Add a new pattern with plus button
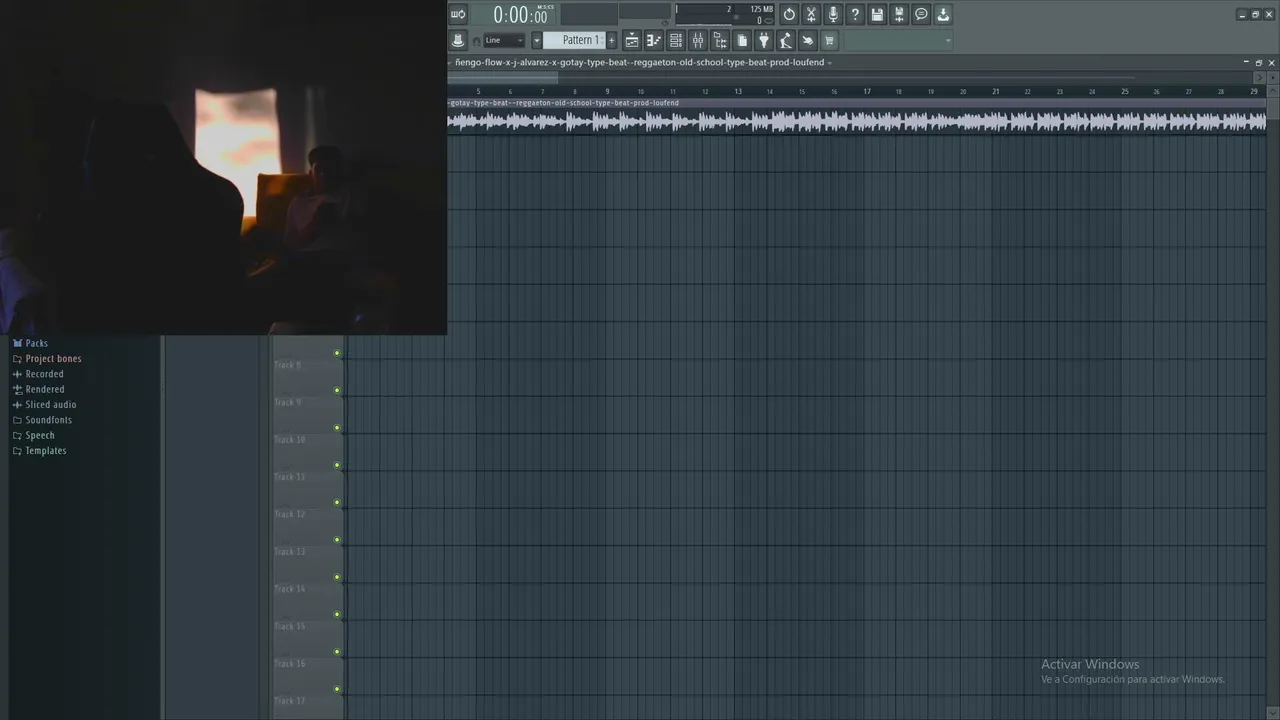 (612, 40)
